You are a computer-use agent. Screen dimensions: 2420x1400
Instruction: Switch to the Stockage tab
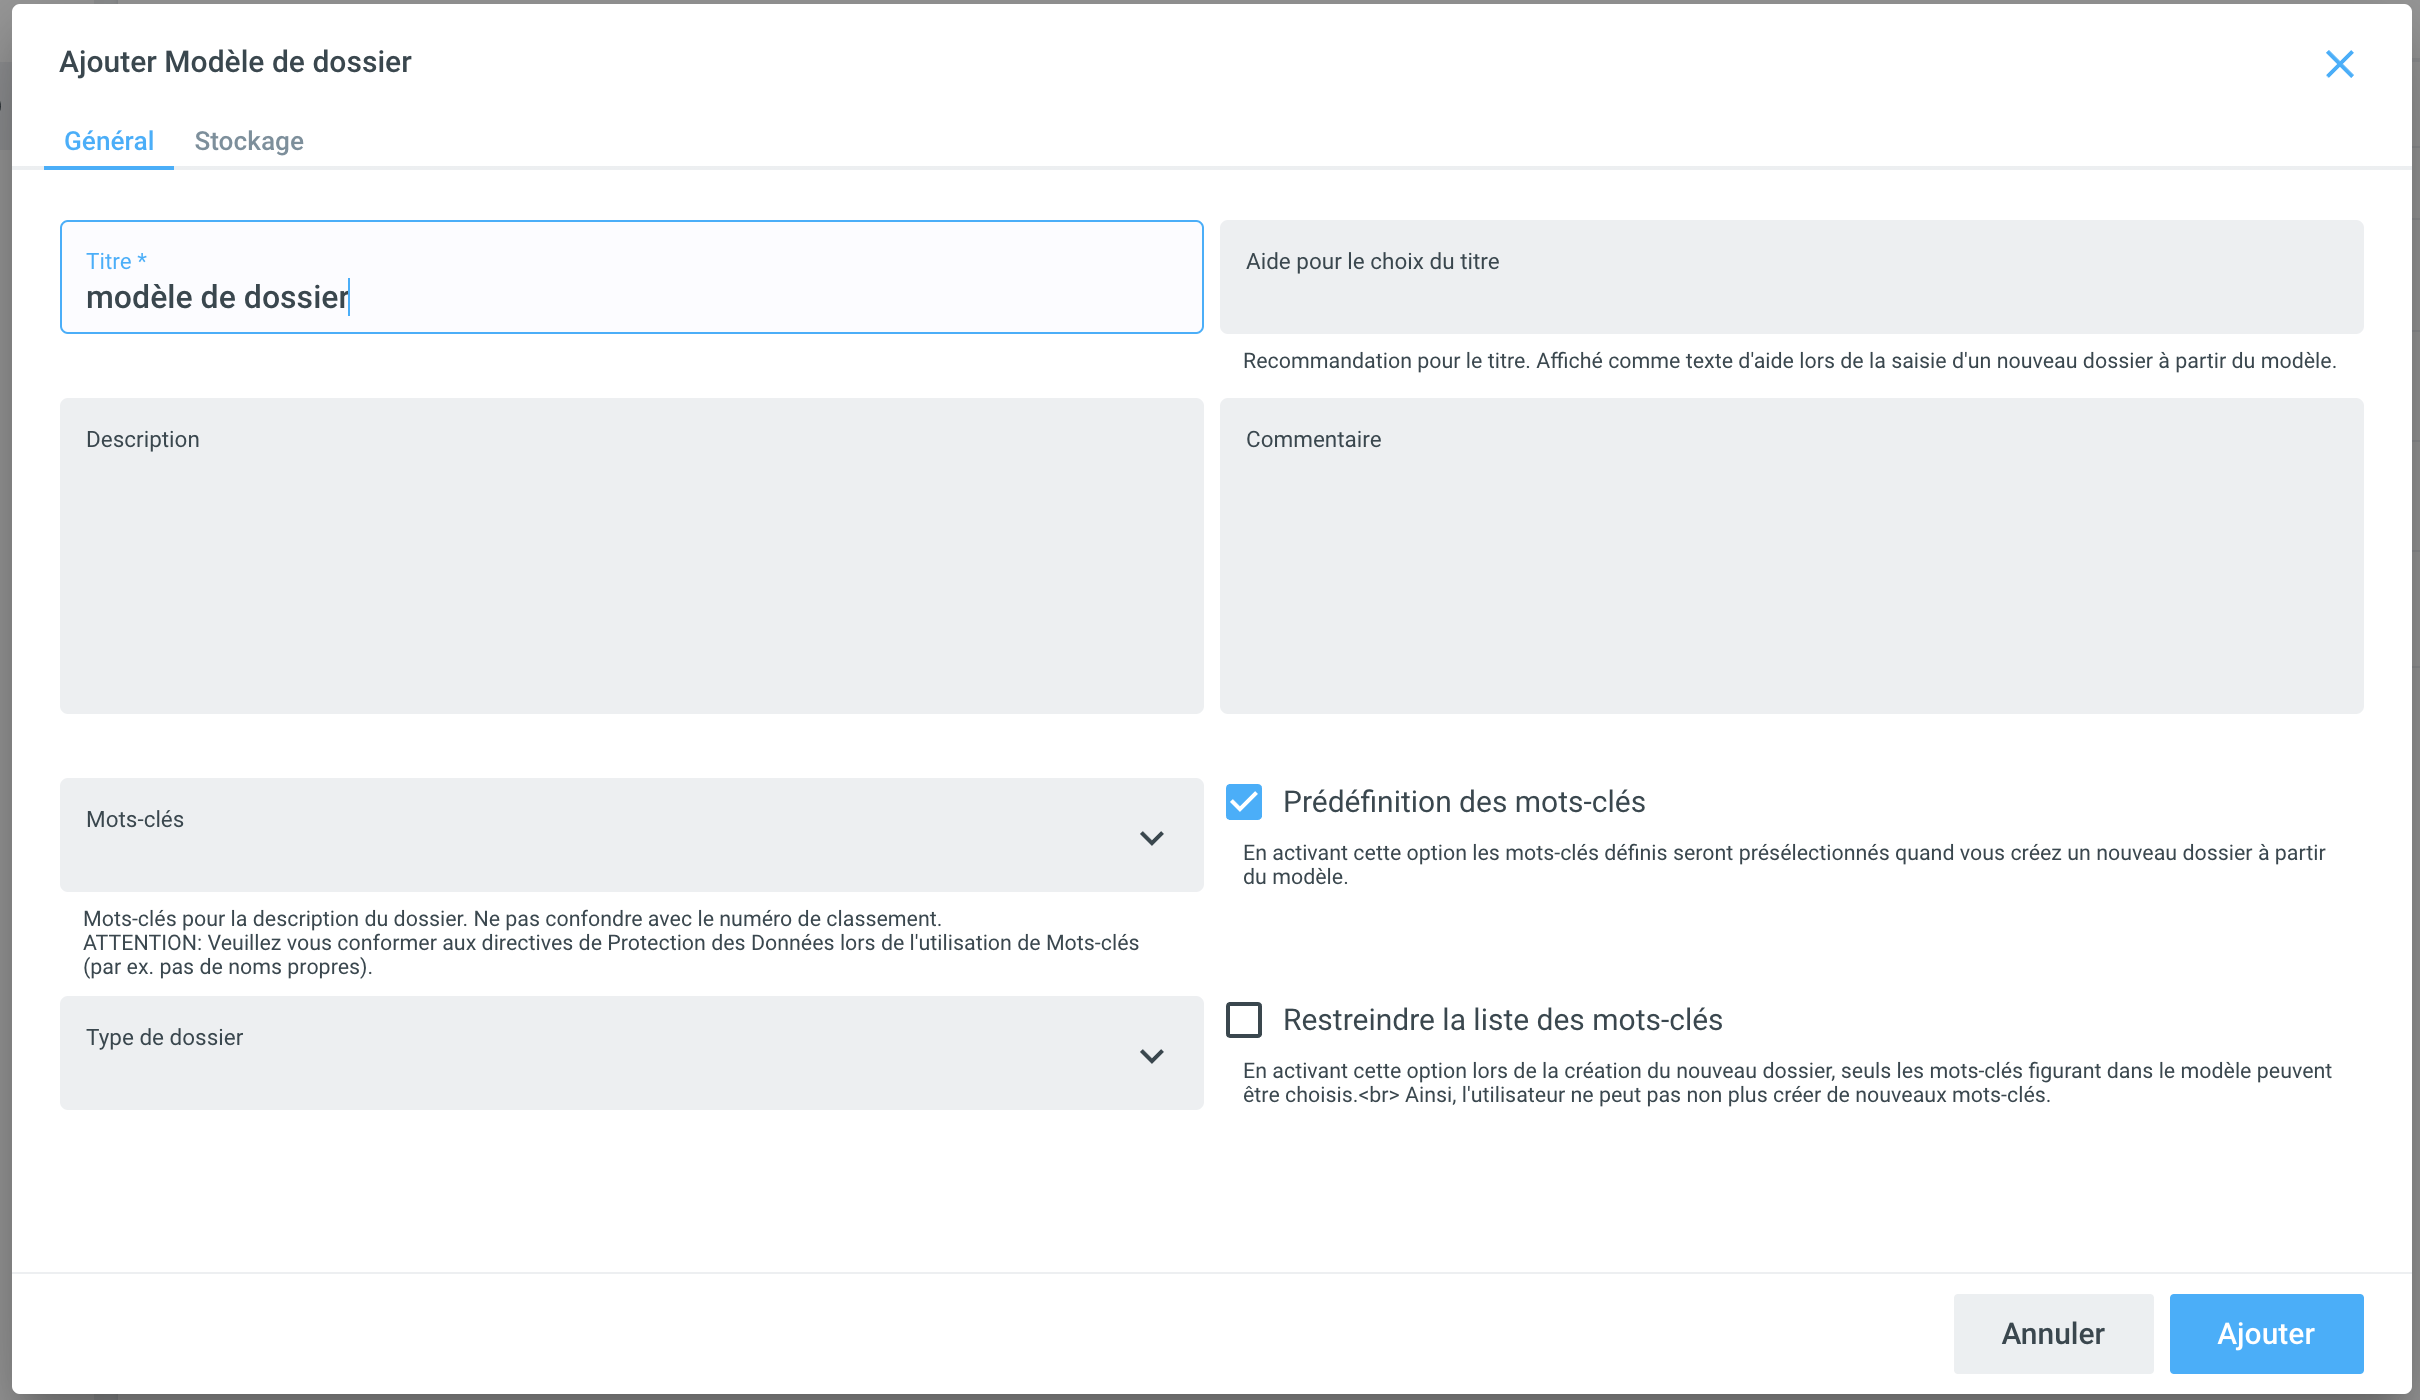(x=249, y=141)
